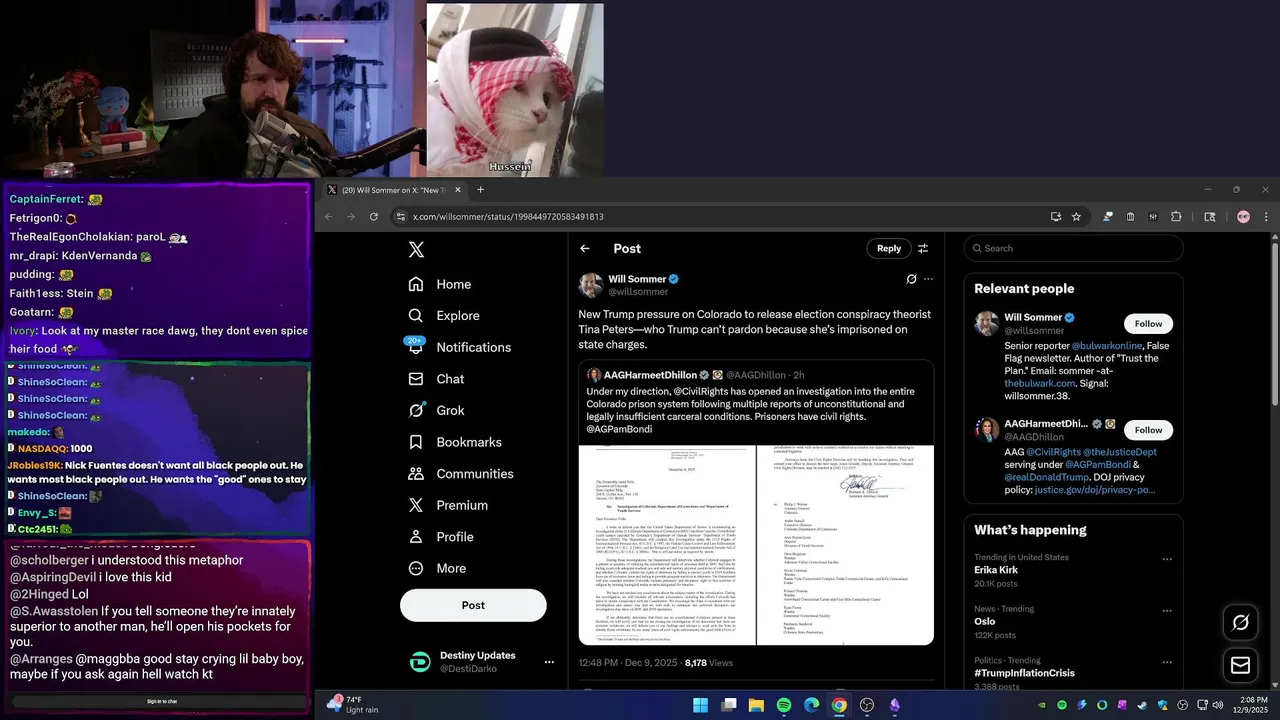
Task: Click the large white Post button
Action: (473, 605)
